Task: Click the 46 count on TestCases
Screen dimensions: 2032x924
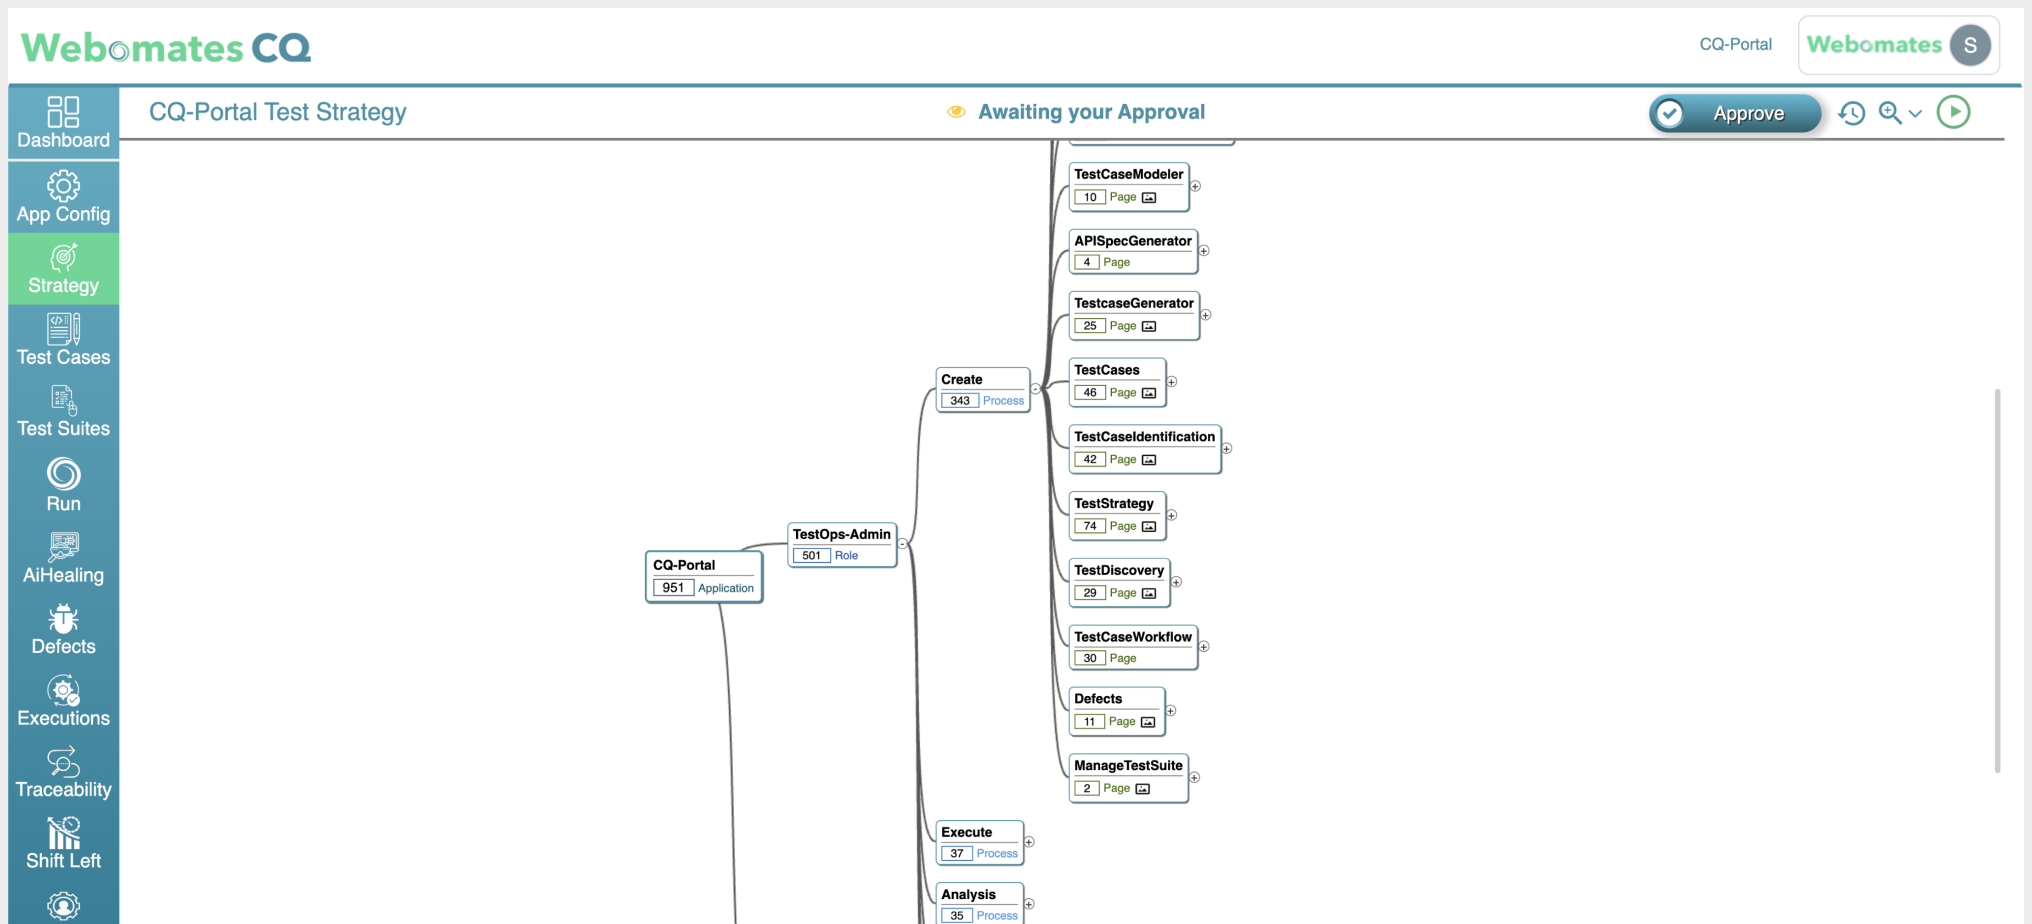Action: pyautogui.click(x=1090, y=393)
